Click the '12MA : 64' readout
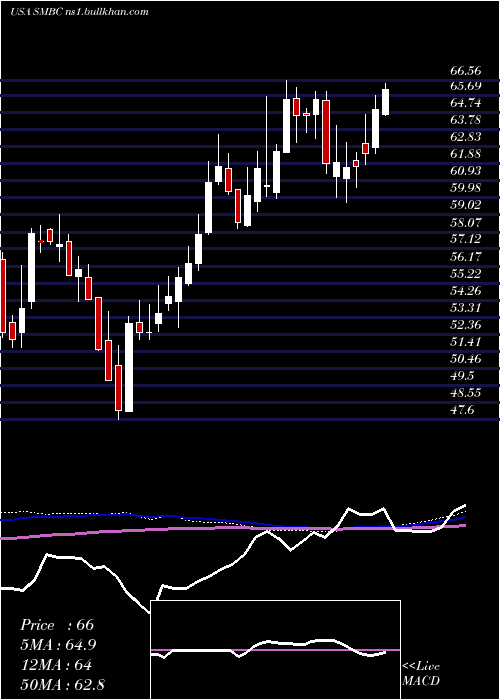Image resolution: width=500 pixels, height=700 pixels. tap(56, 665)
